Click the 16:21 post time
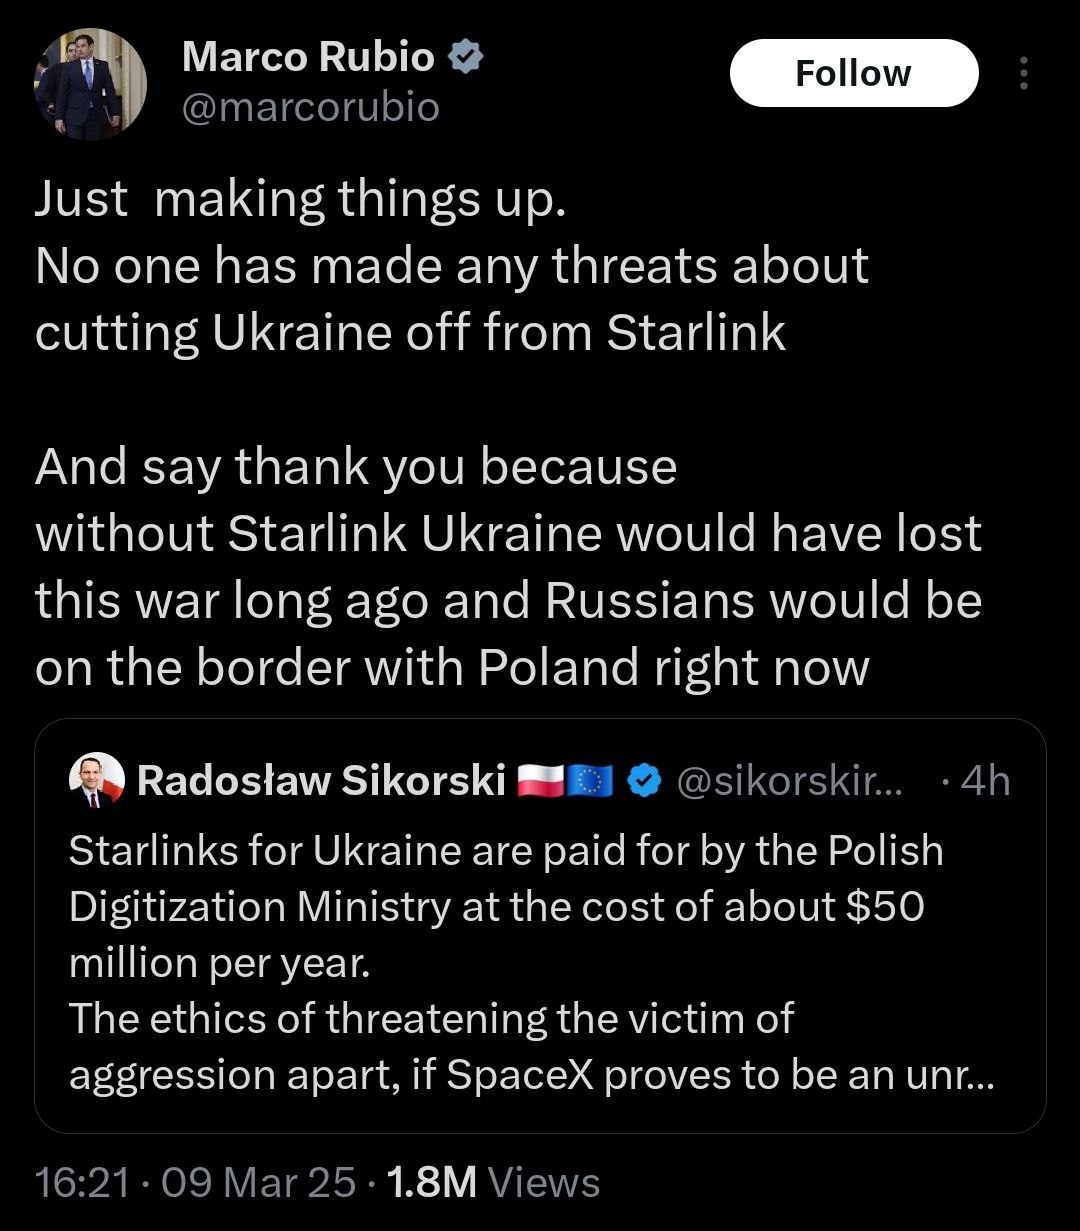This screenshot has height=1231, width=1080. (x=82, y=1183)
